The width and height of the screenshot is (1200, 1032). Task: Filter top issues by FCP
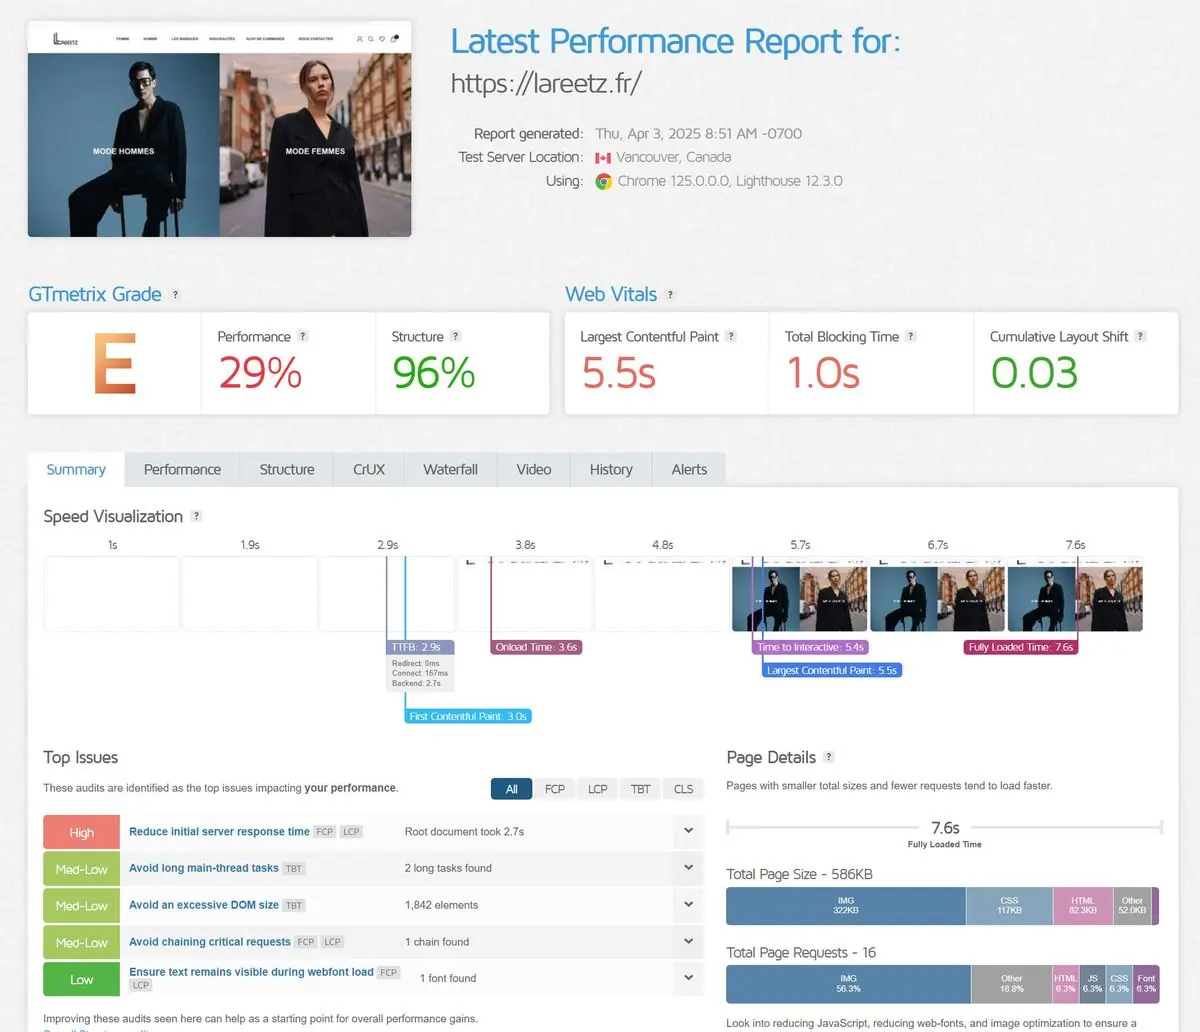pyautogui.click(x=555, y=789)
